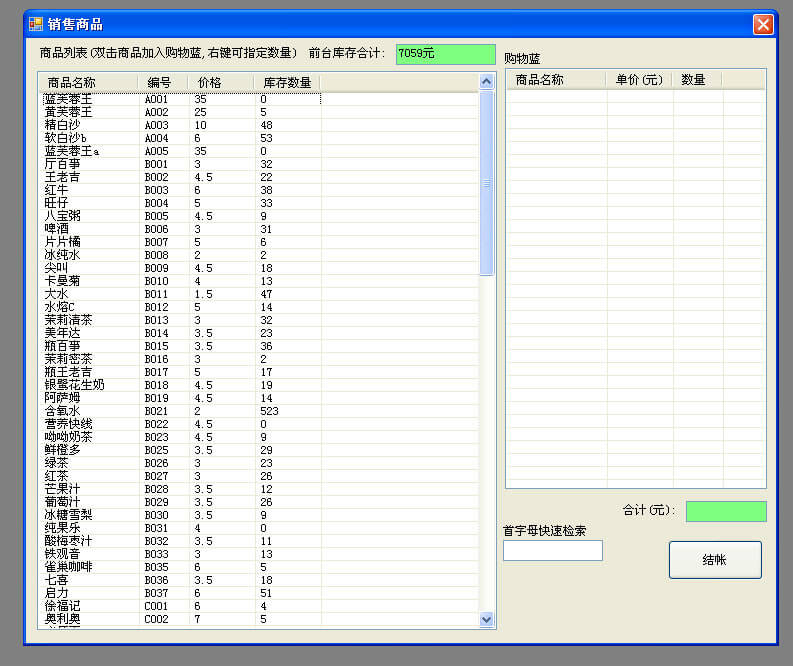793x666 pixels.
Task: Click the 库存数量 column header
Action: point(287,82)
